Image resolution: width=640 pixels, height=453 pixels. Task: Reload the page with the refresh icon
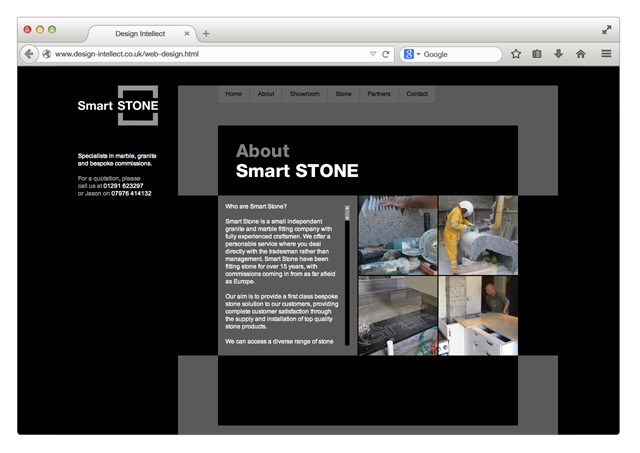point(386,54)
